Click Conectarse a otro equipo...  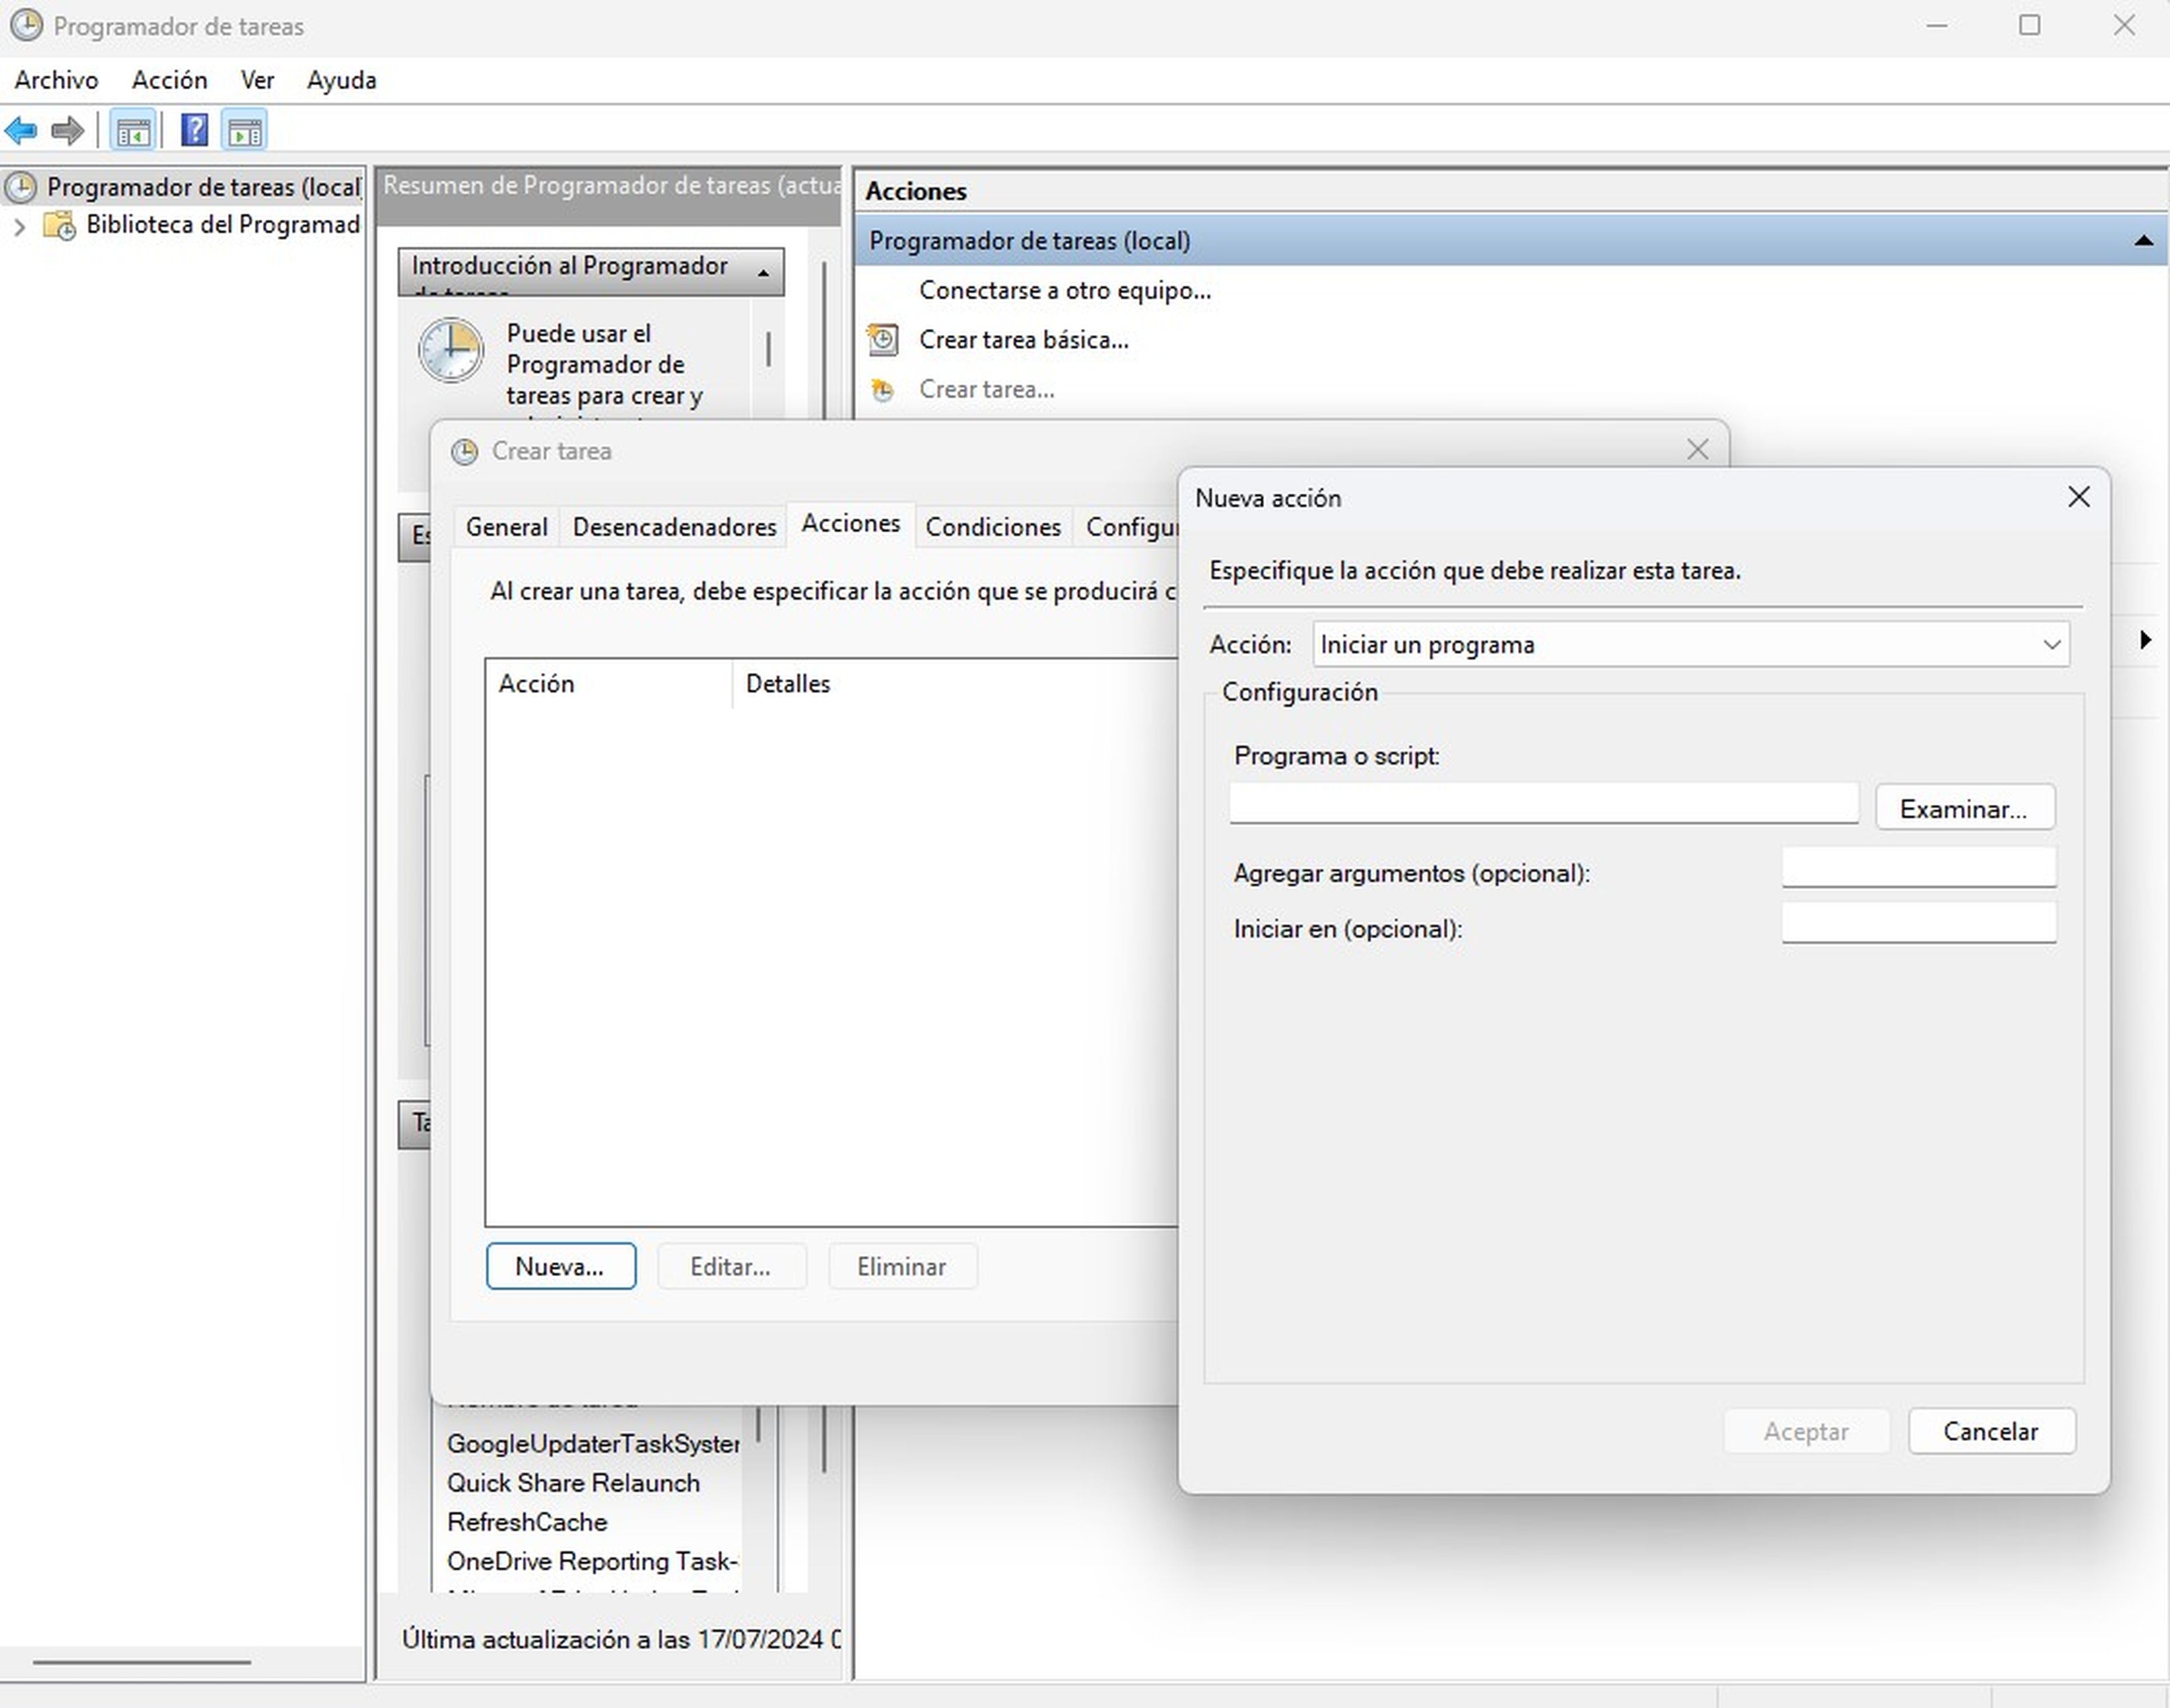point(1064,291)
